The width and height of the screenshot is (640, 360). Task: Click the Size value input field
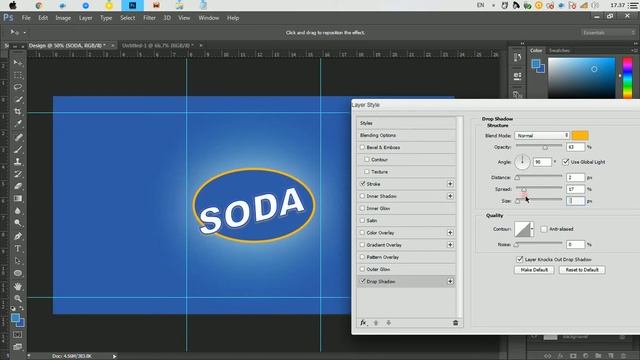pyautogui.click(x=576, y=201)
